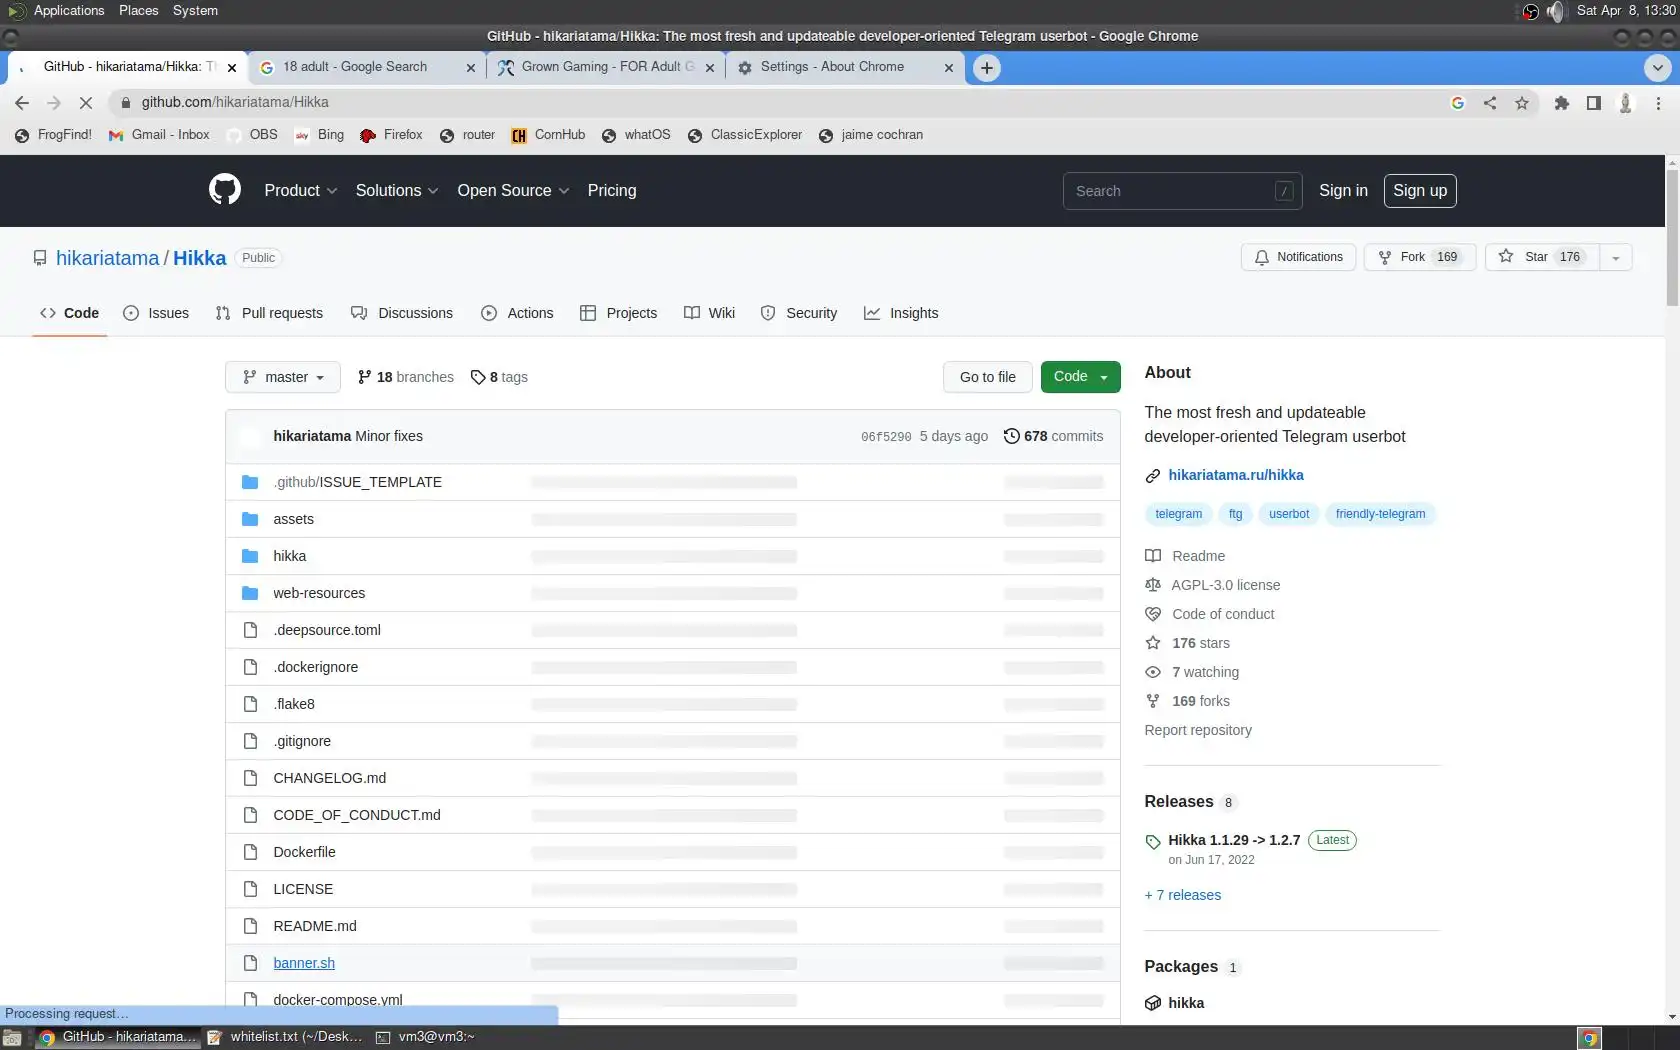
Task: Click the Chrome icon in the bottom panel
Action: click(1589, 1038)
